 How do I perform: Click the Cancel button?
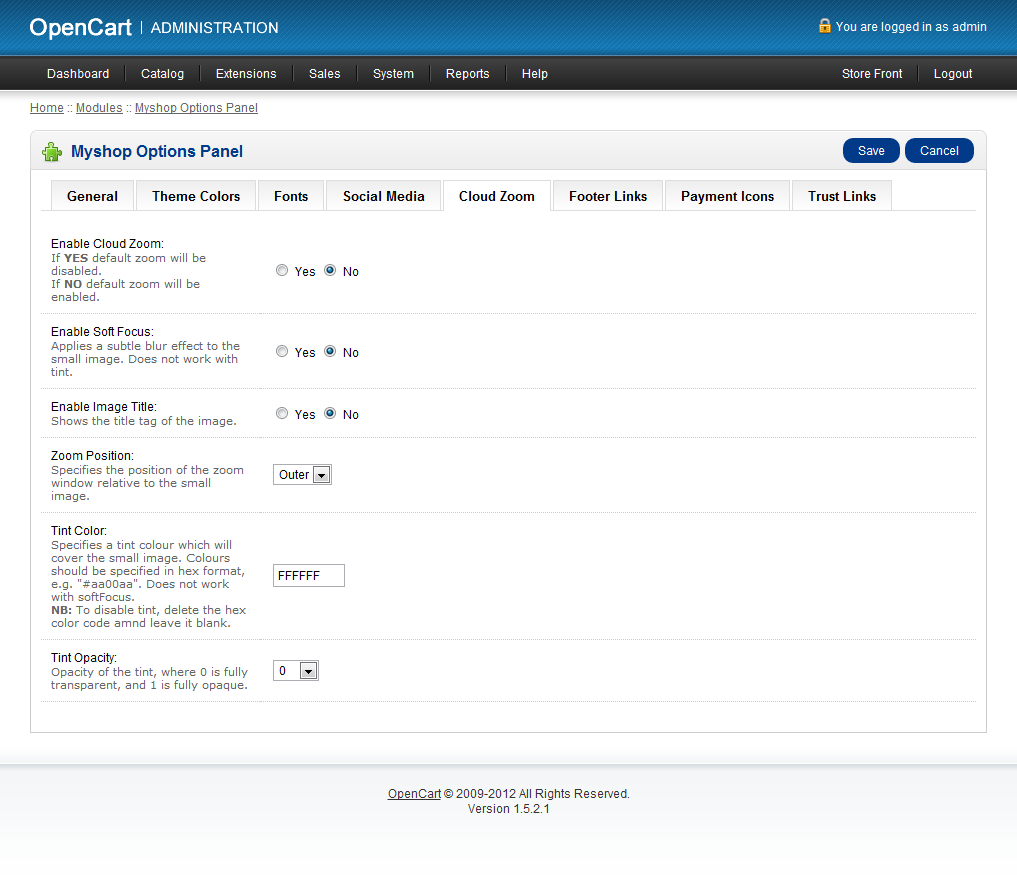pyautogui.click(x=939, y=150)
